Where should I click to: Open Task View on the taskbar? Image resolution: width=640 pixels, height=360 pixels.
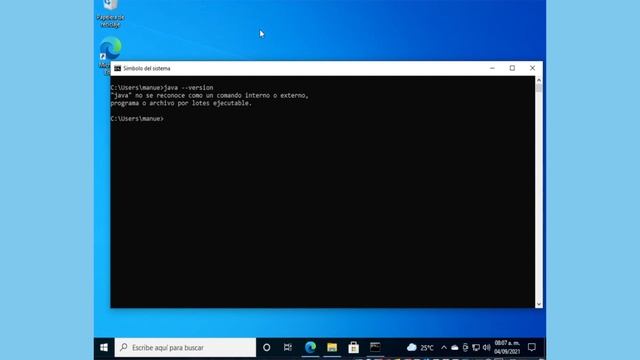pos(288,347)
